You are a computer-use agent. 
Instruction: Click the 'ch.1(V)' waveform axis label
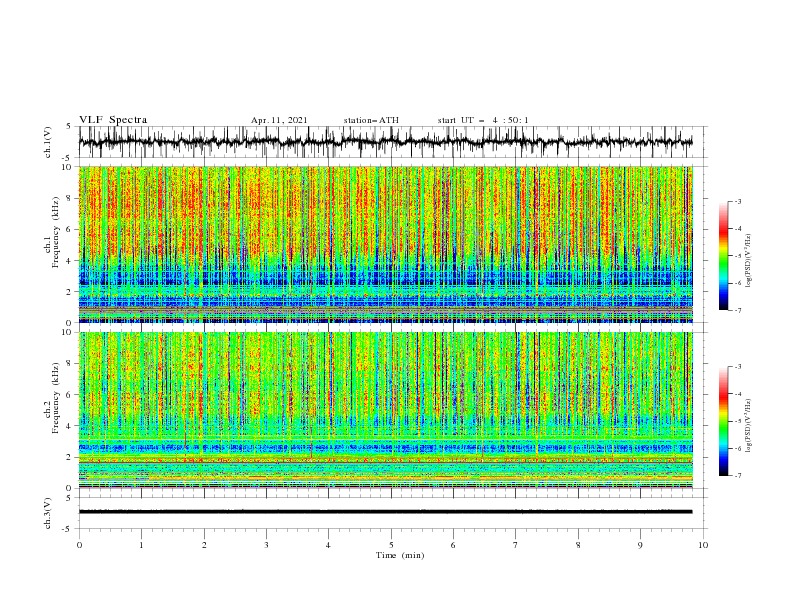(x=48, y=142)
